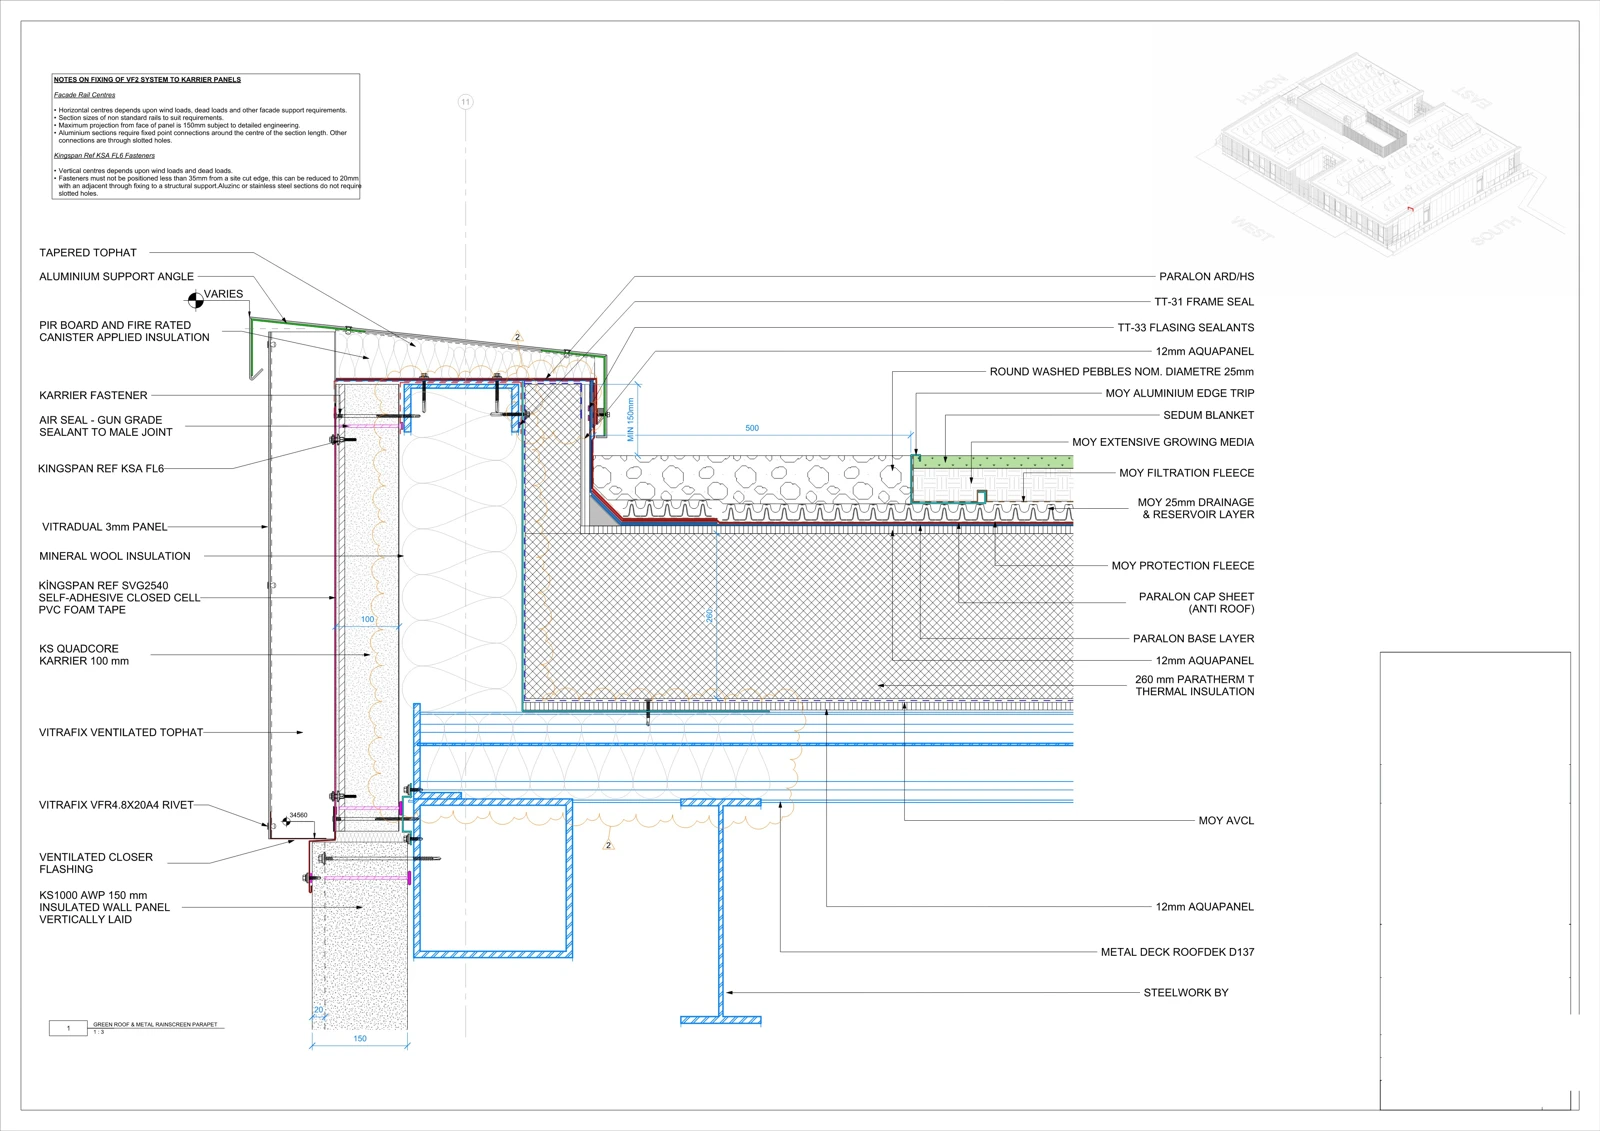
Task: Click the MOY 25mm DRAINAGE & RESERVOIR LAYER note
Action: coord(1195,509)
